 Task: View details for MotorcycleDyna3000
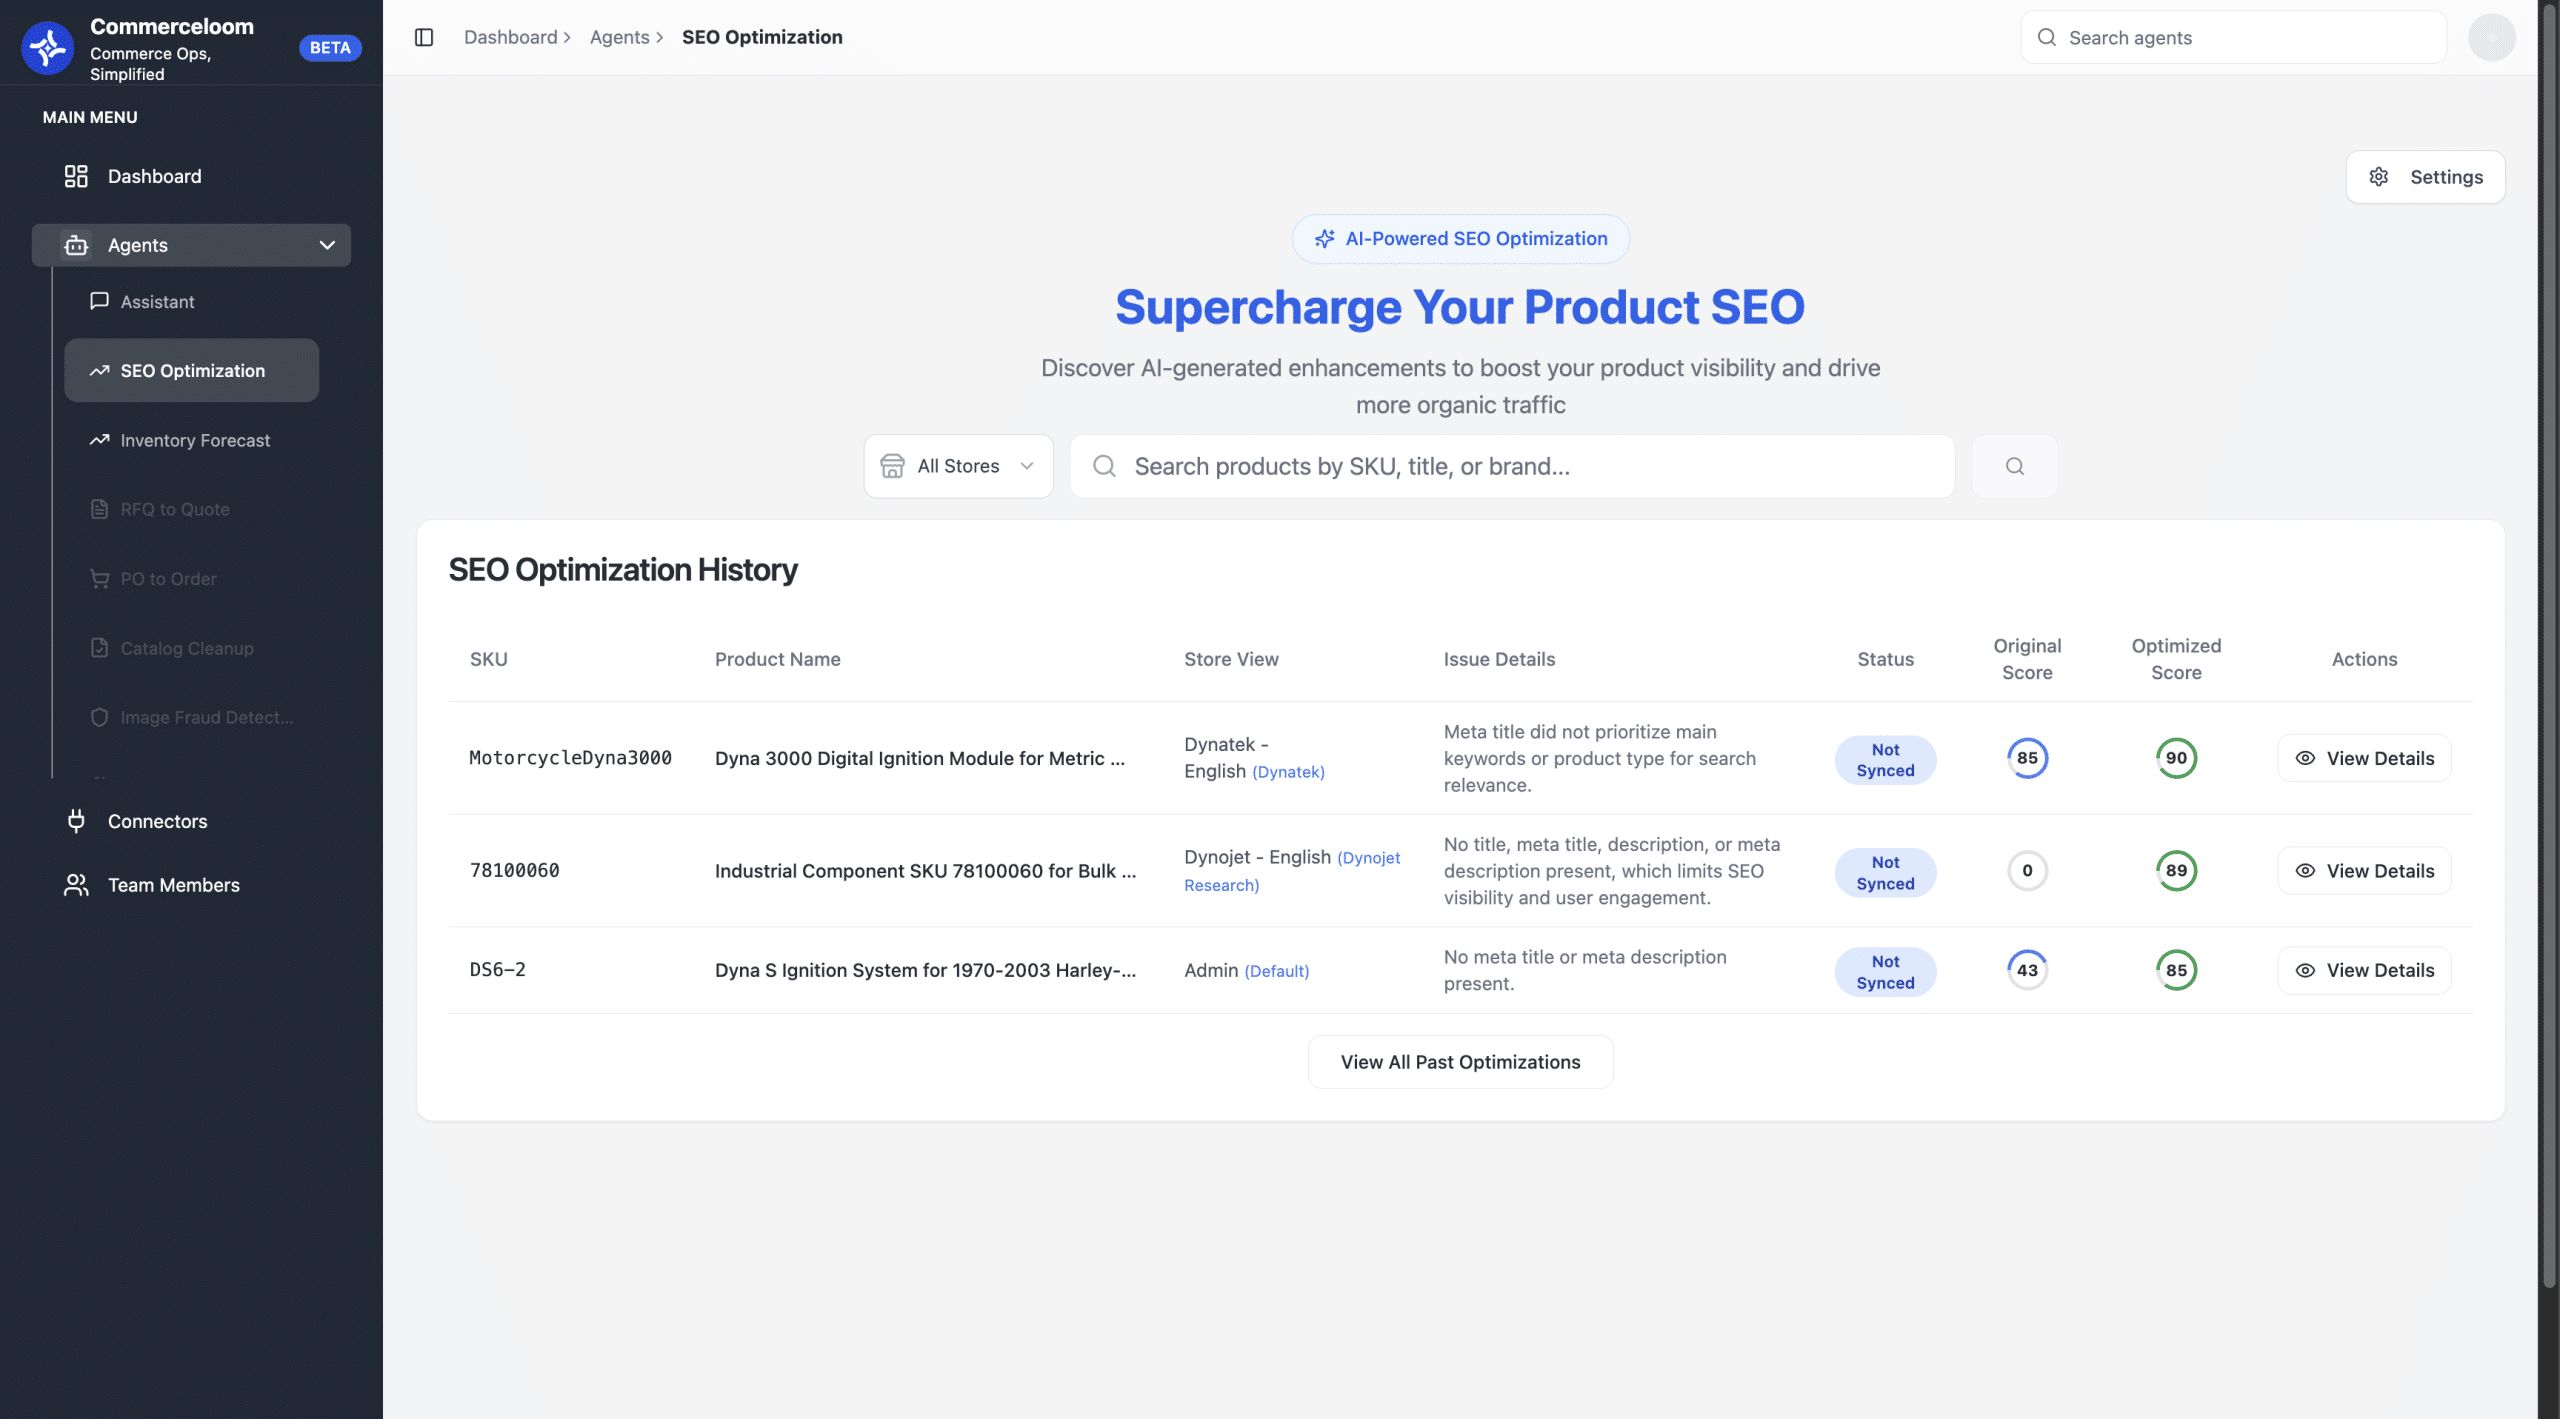pos(2364,758)
